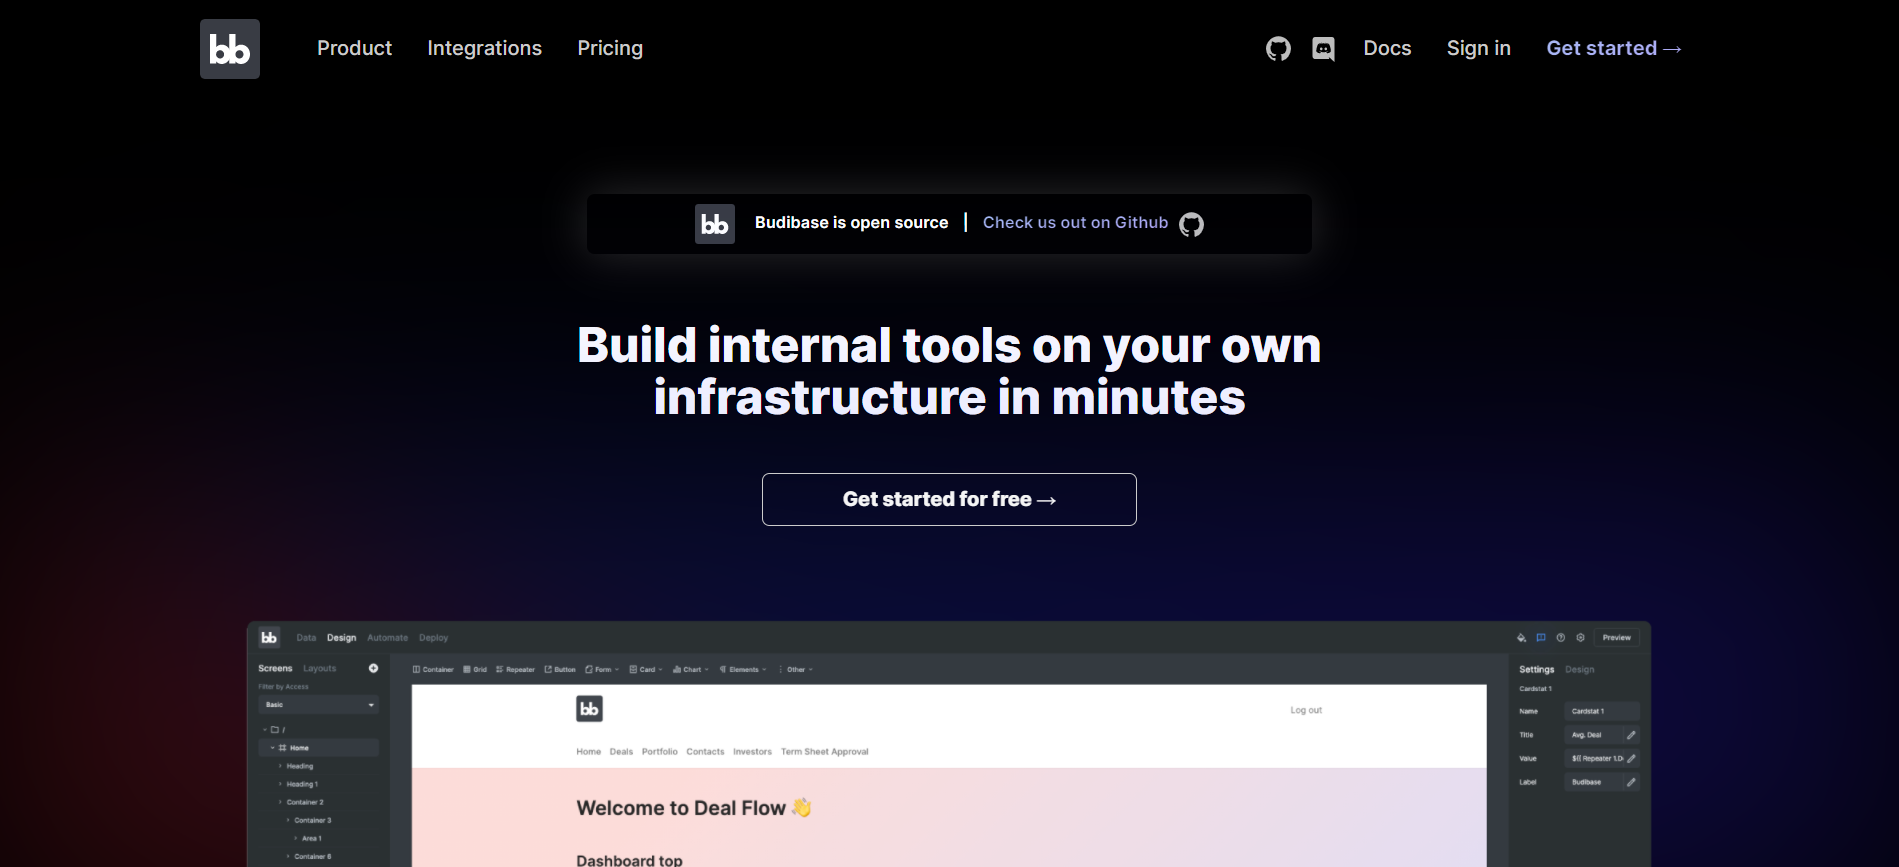Switch to the Layouts tab
Image resolution: width=1899 pixels, height=867 pixels.
click(320, 668)
